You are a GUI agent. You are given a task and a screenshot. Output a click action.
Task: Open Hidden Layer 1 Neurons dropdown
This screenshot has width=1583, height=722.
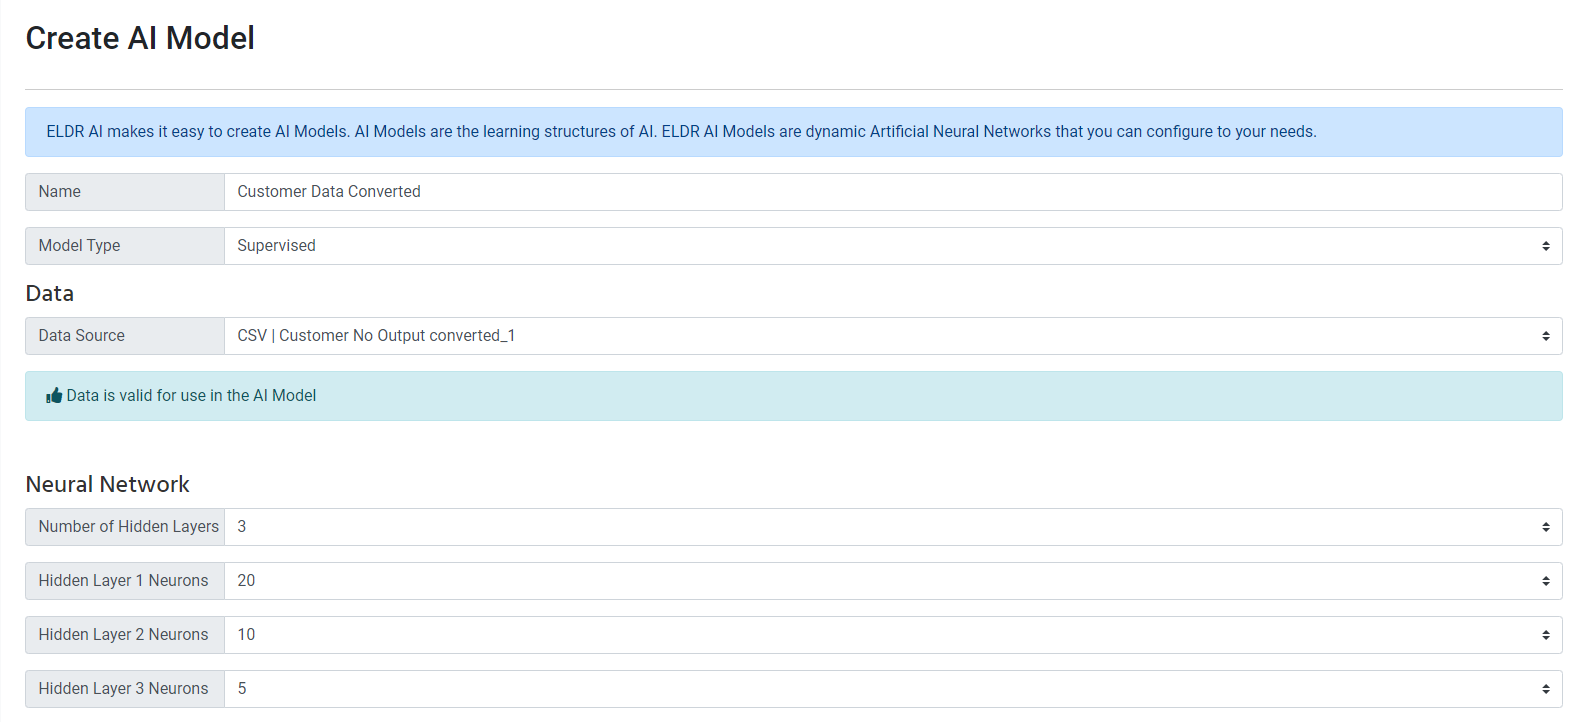click(x=892, y=581)
